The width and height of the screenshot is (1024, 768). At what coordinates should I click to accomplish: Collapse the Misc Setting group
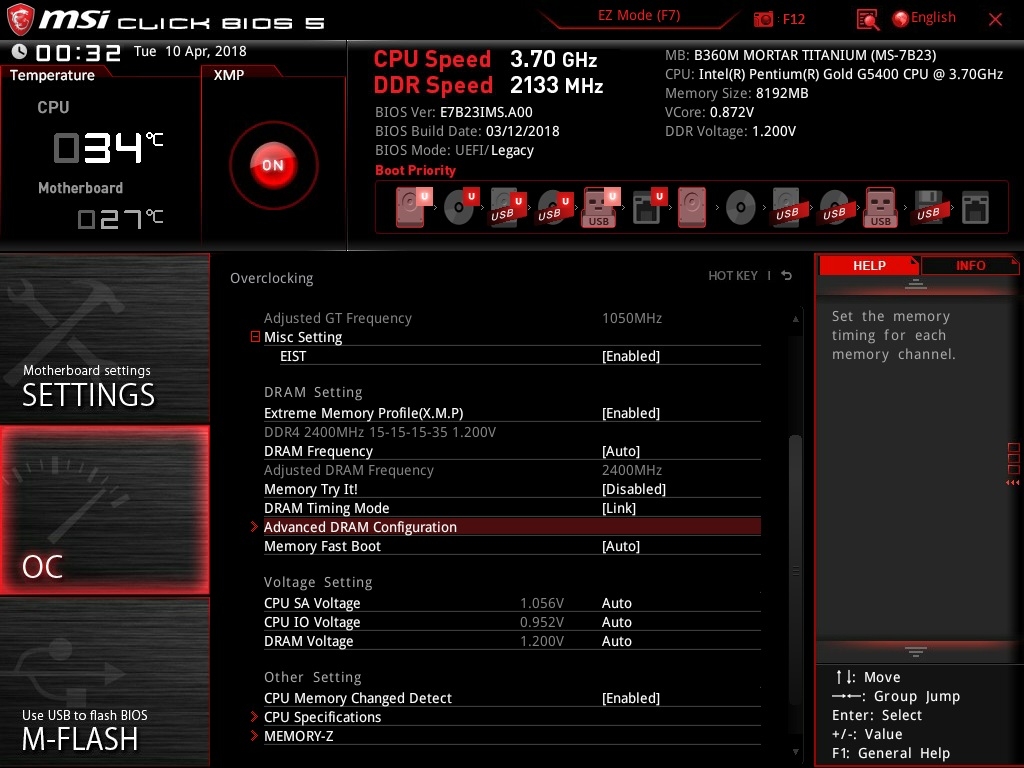point(255,336)
